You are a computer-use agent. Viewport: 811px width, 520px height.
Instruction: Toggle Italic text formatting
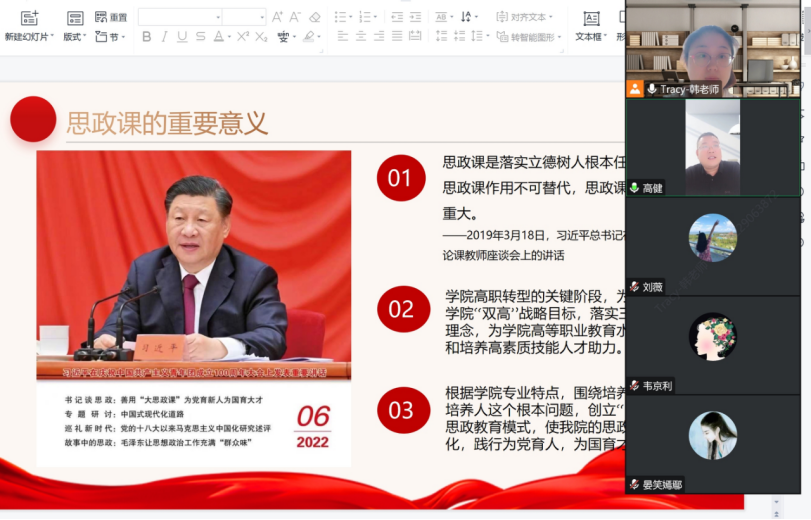click(164, 37)
